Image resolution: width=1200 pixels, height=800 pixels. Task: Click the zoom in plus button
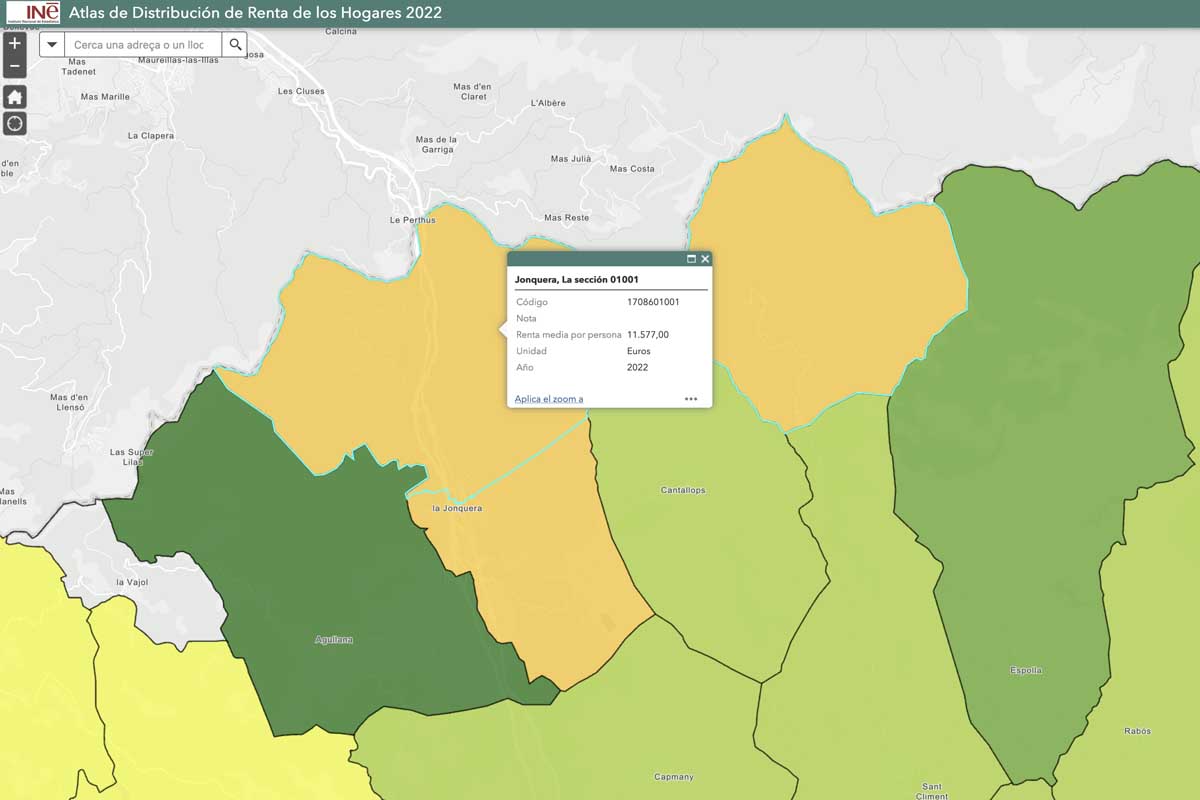14,44
